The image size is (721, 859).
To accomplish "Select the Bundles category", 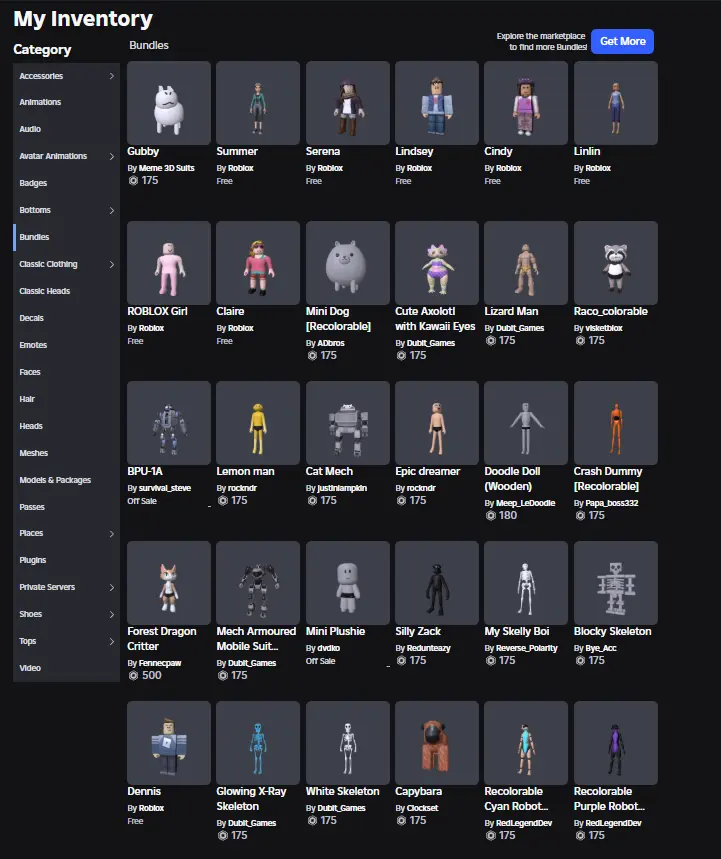I will point(66,237).
